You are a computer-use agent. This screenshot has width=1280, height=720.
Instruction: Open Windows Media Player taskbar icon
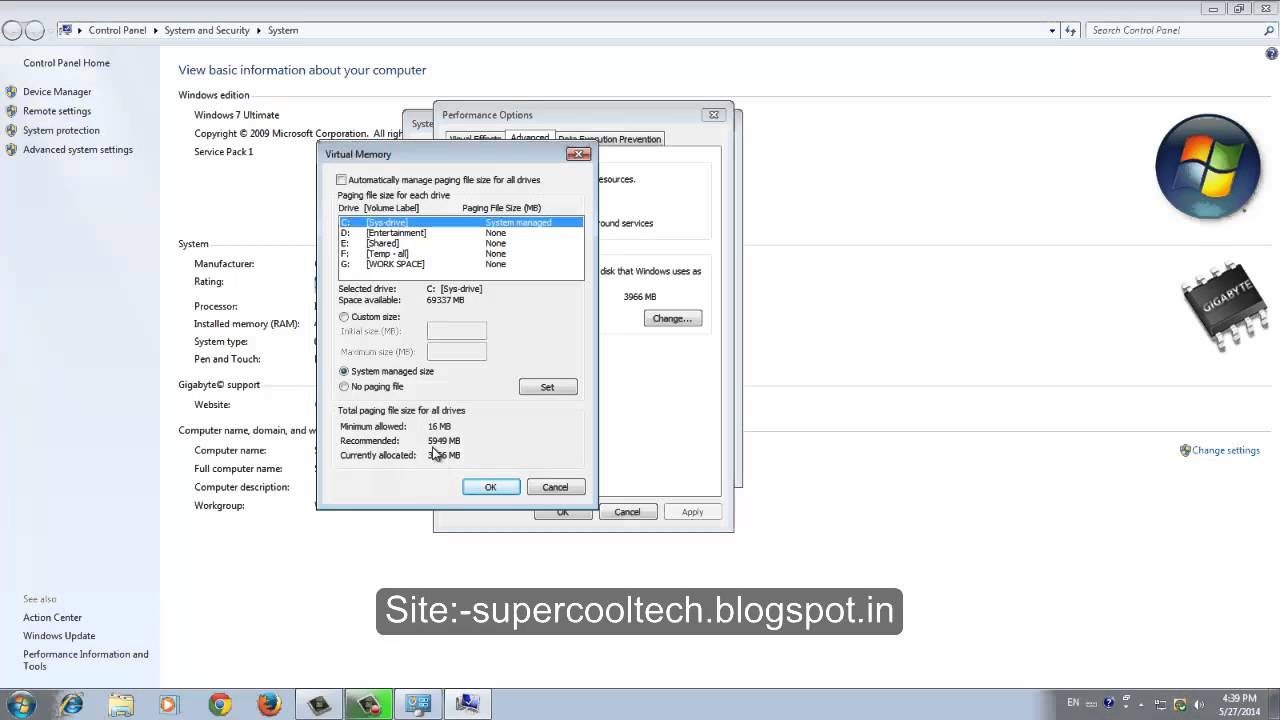(x=168, y=704)
